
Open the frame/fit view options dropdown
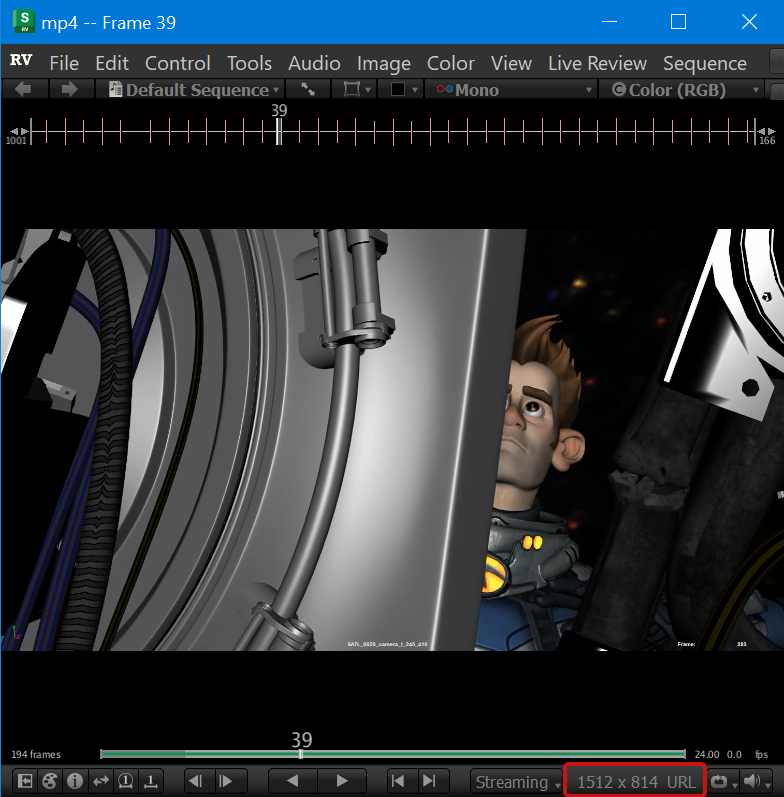point(354,89)
